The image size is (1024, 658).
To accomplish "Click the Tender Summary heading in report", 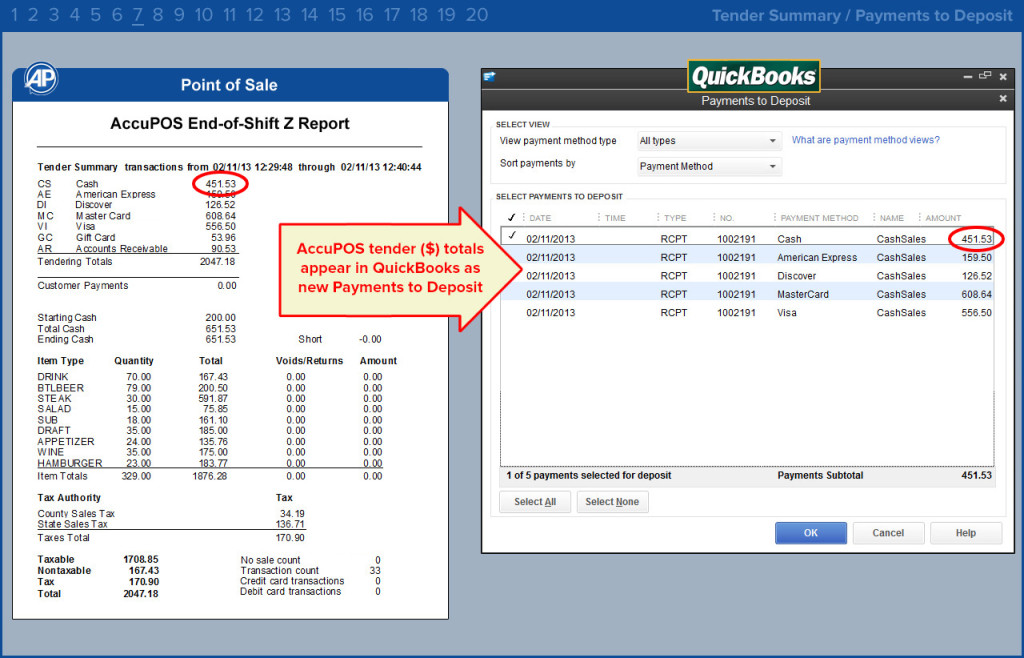I will click(x=77, y=167).
